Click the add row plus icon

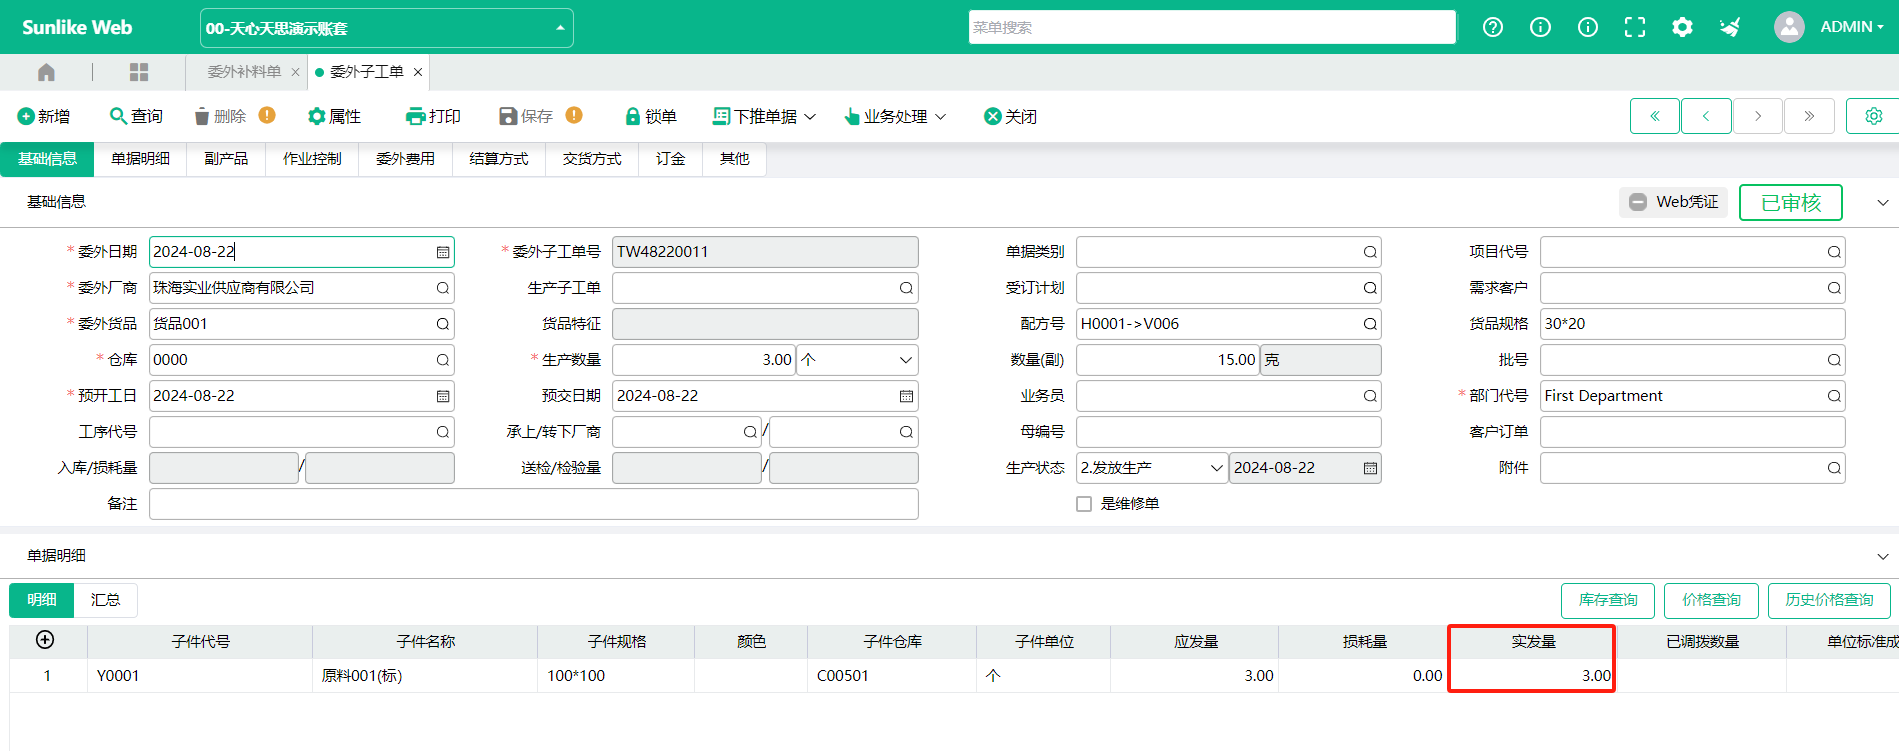[45, 640]
